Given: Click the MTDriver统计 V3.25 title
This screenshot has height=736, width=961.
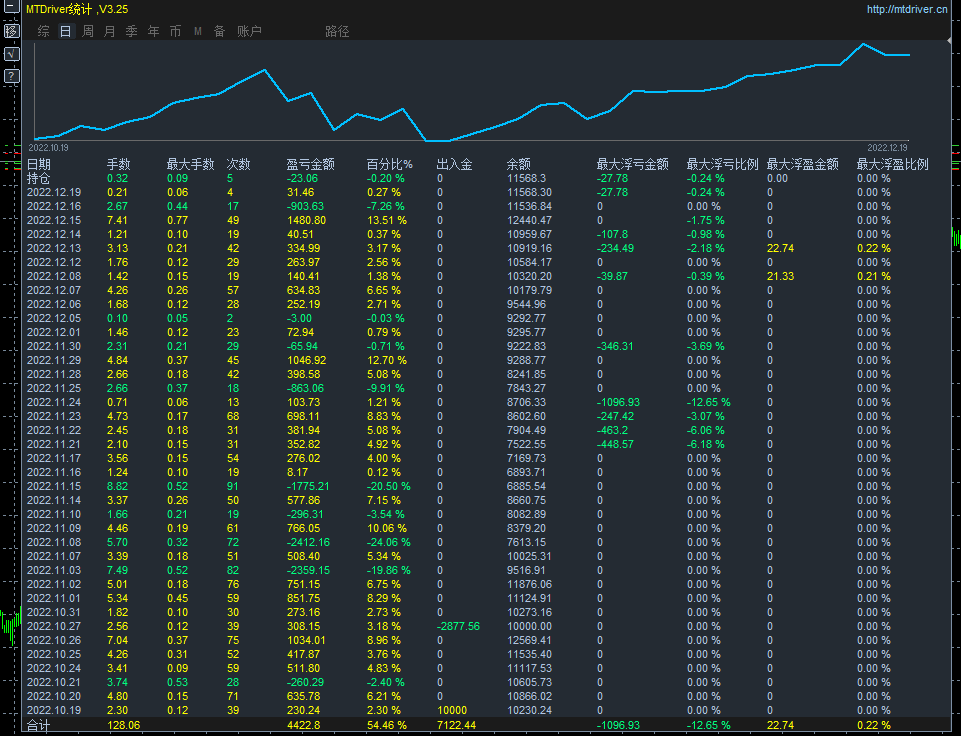Looking at the screenshot, I should [77, 9].
